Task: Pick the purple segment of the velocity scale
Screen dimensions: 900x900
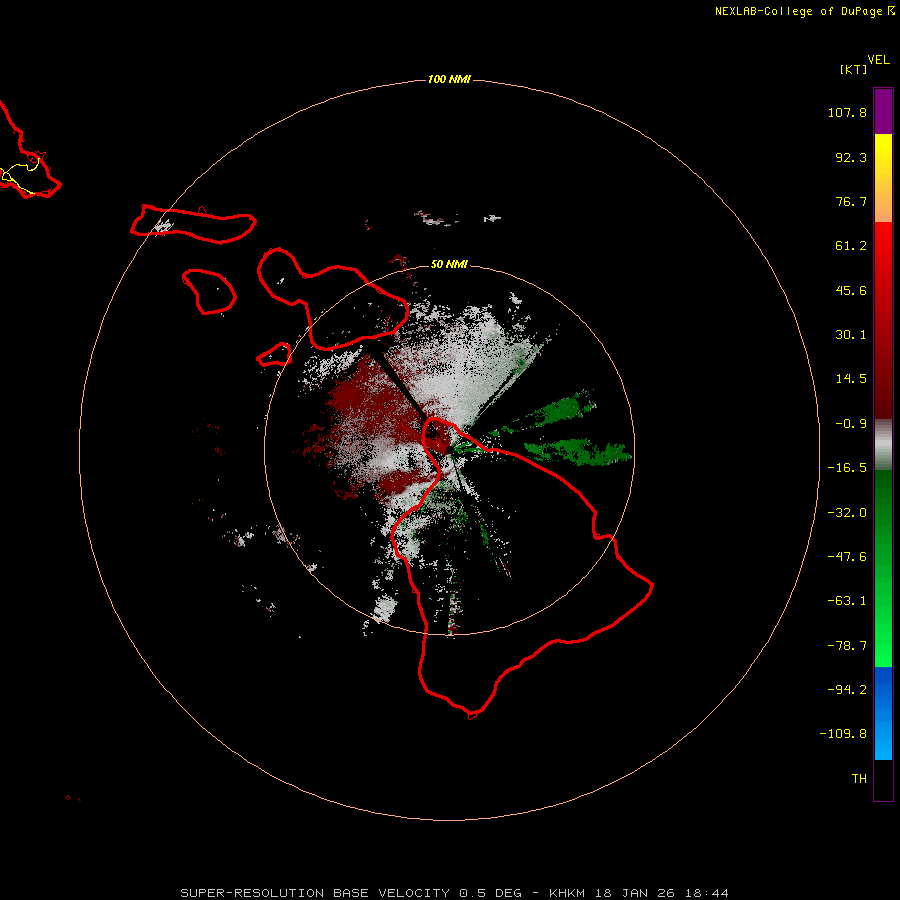Action: tap(883, 111)
